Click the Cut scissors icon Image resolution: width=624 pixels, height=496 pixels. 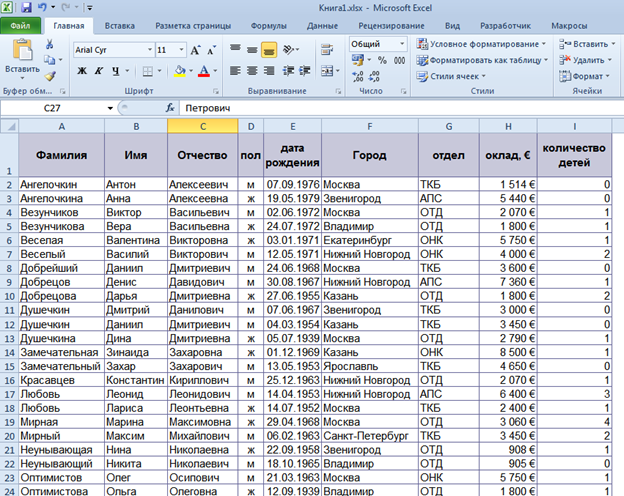click(x=50, y=45)
